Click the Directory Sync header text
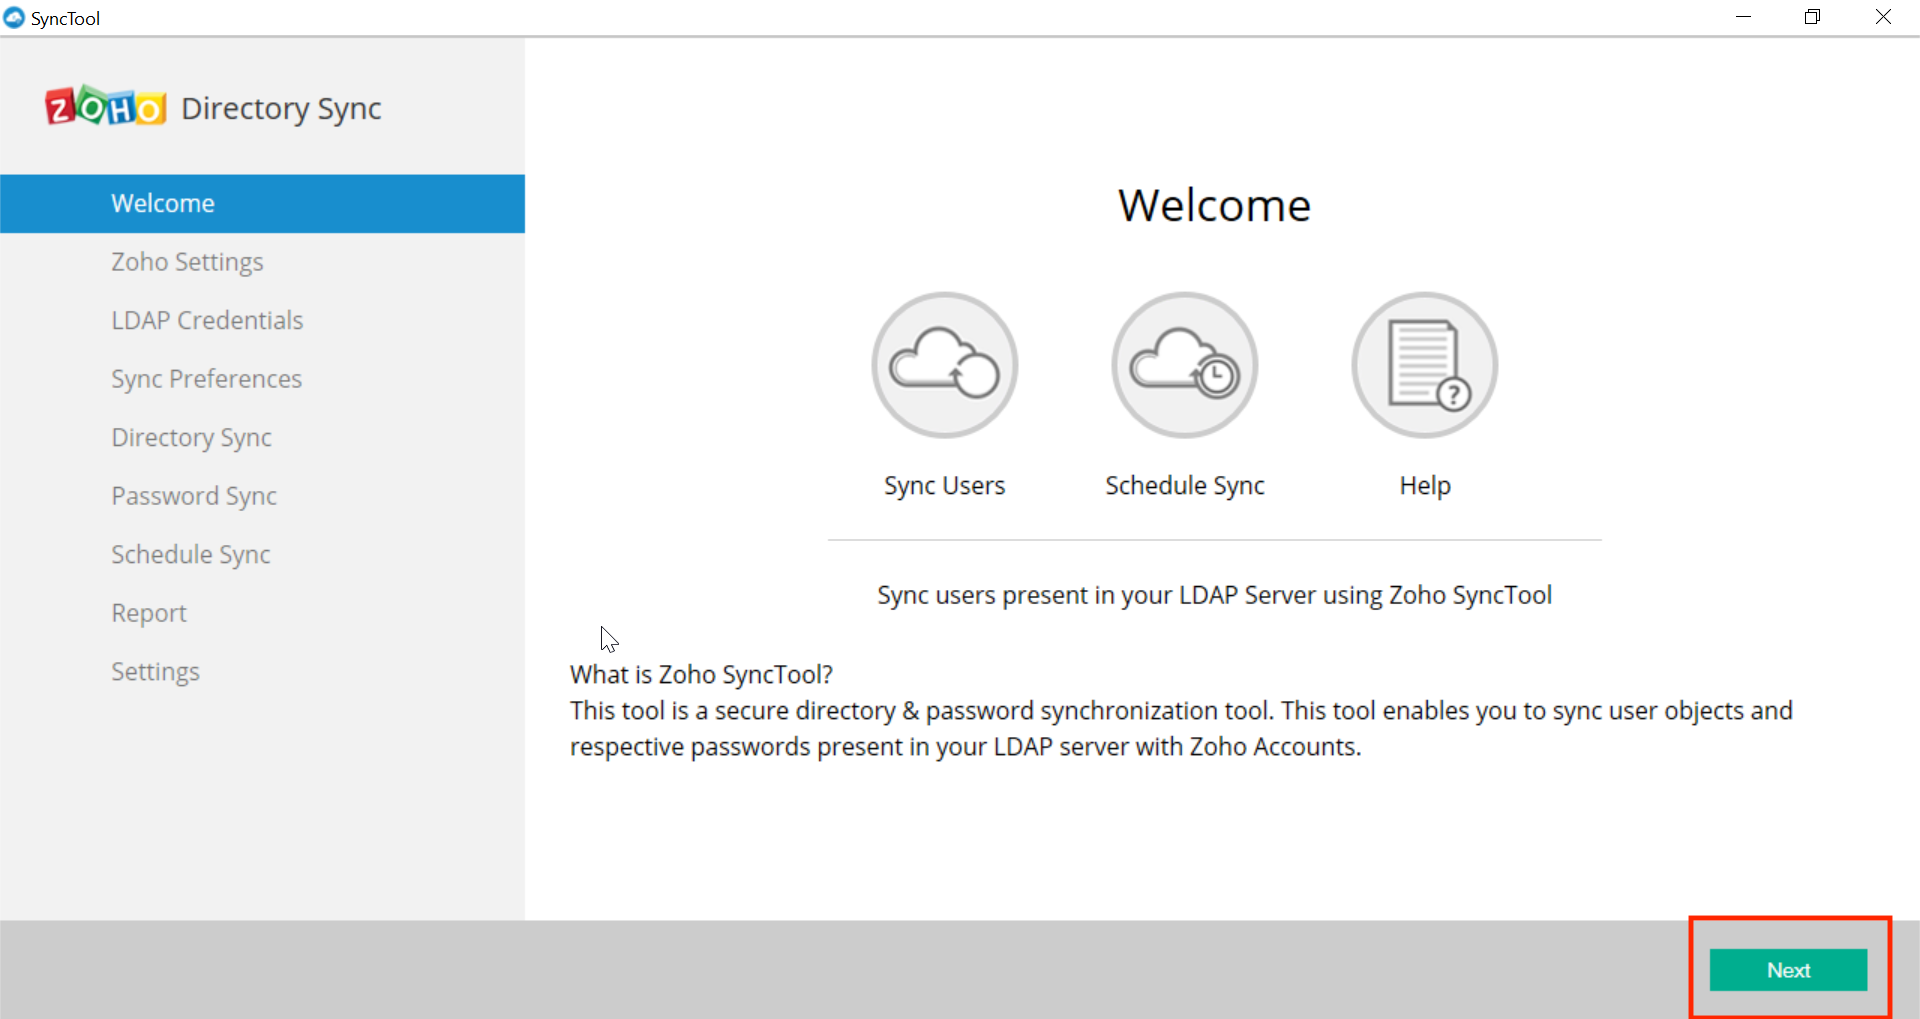 (x=281, y=108)
